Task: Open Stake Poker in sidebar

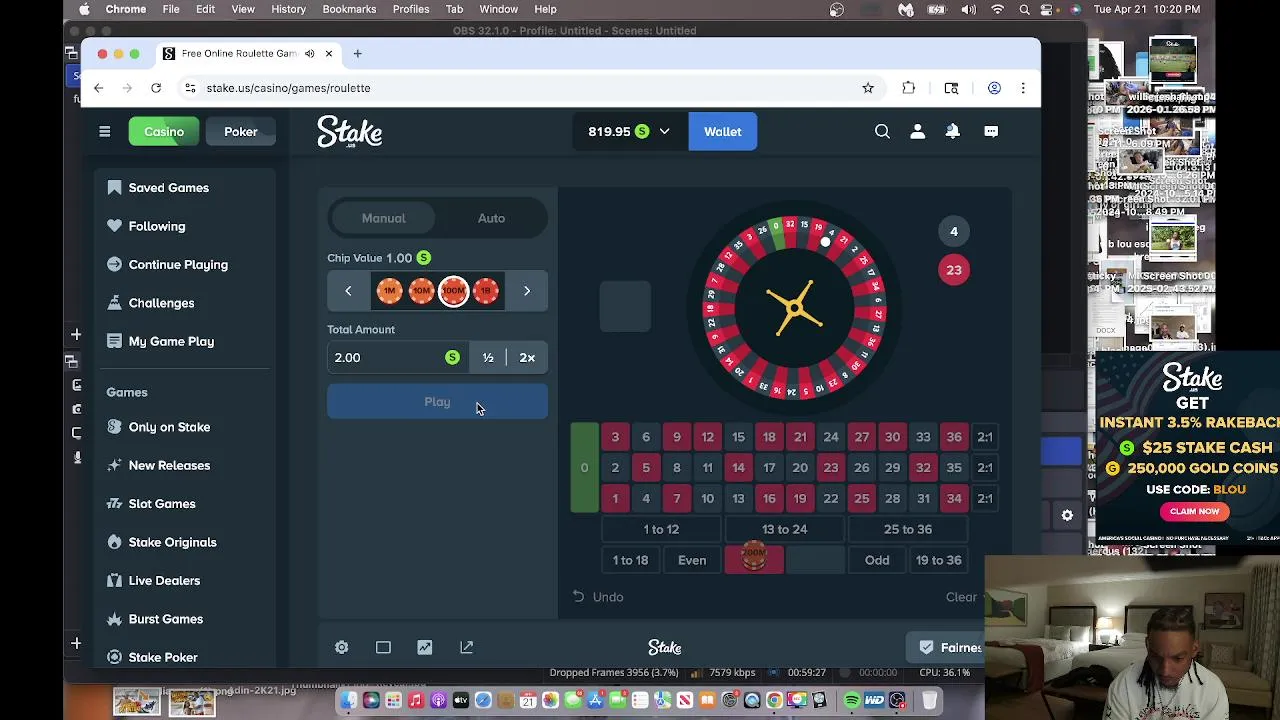Action: (163, 657)
